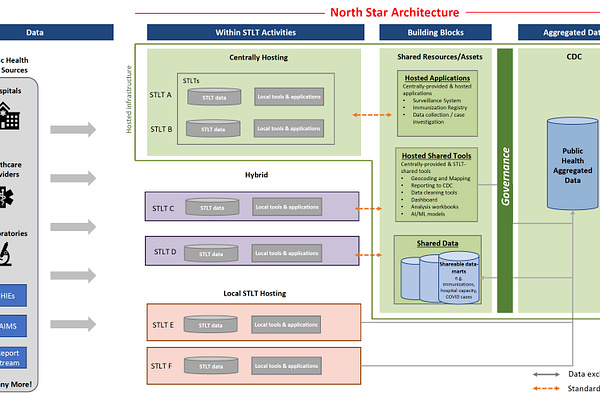Click the orange dashed Standard legend arrow

pos(546,389)
